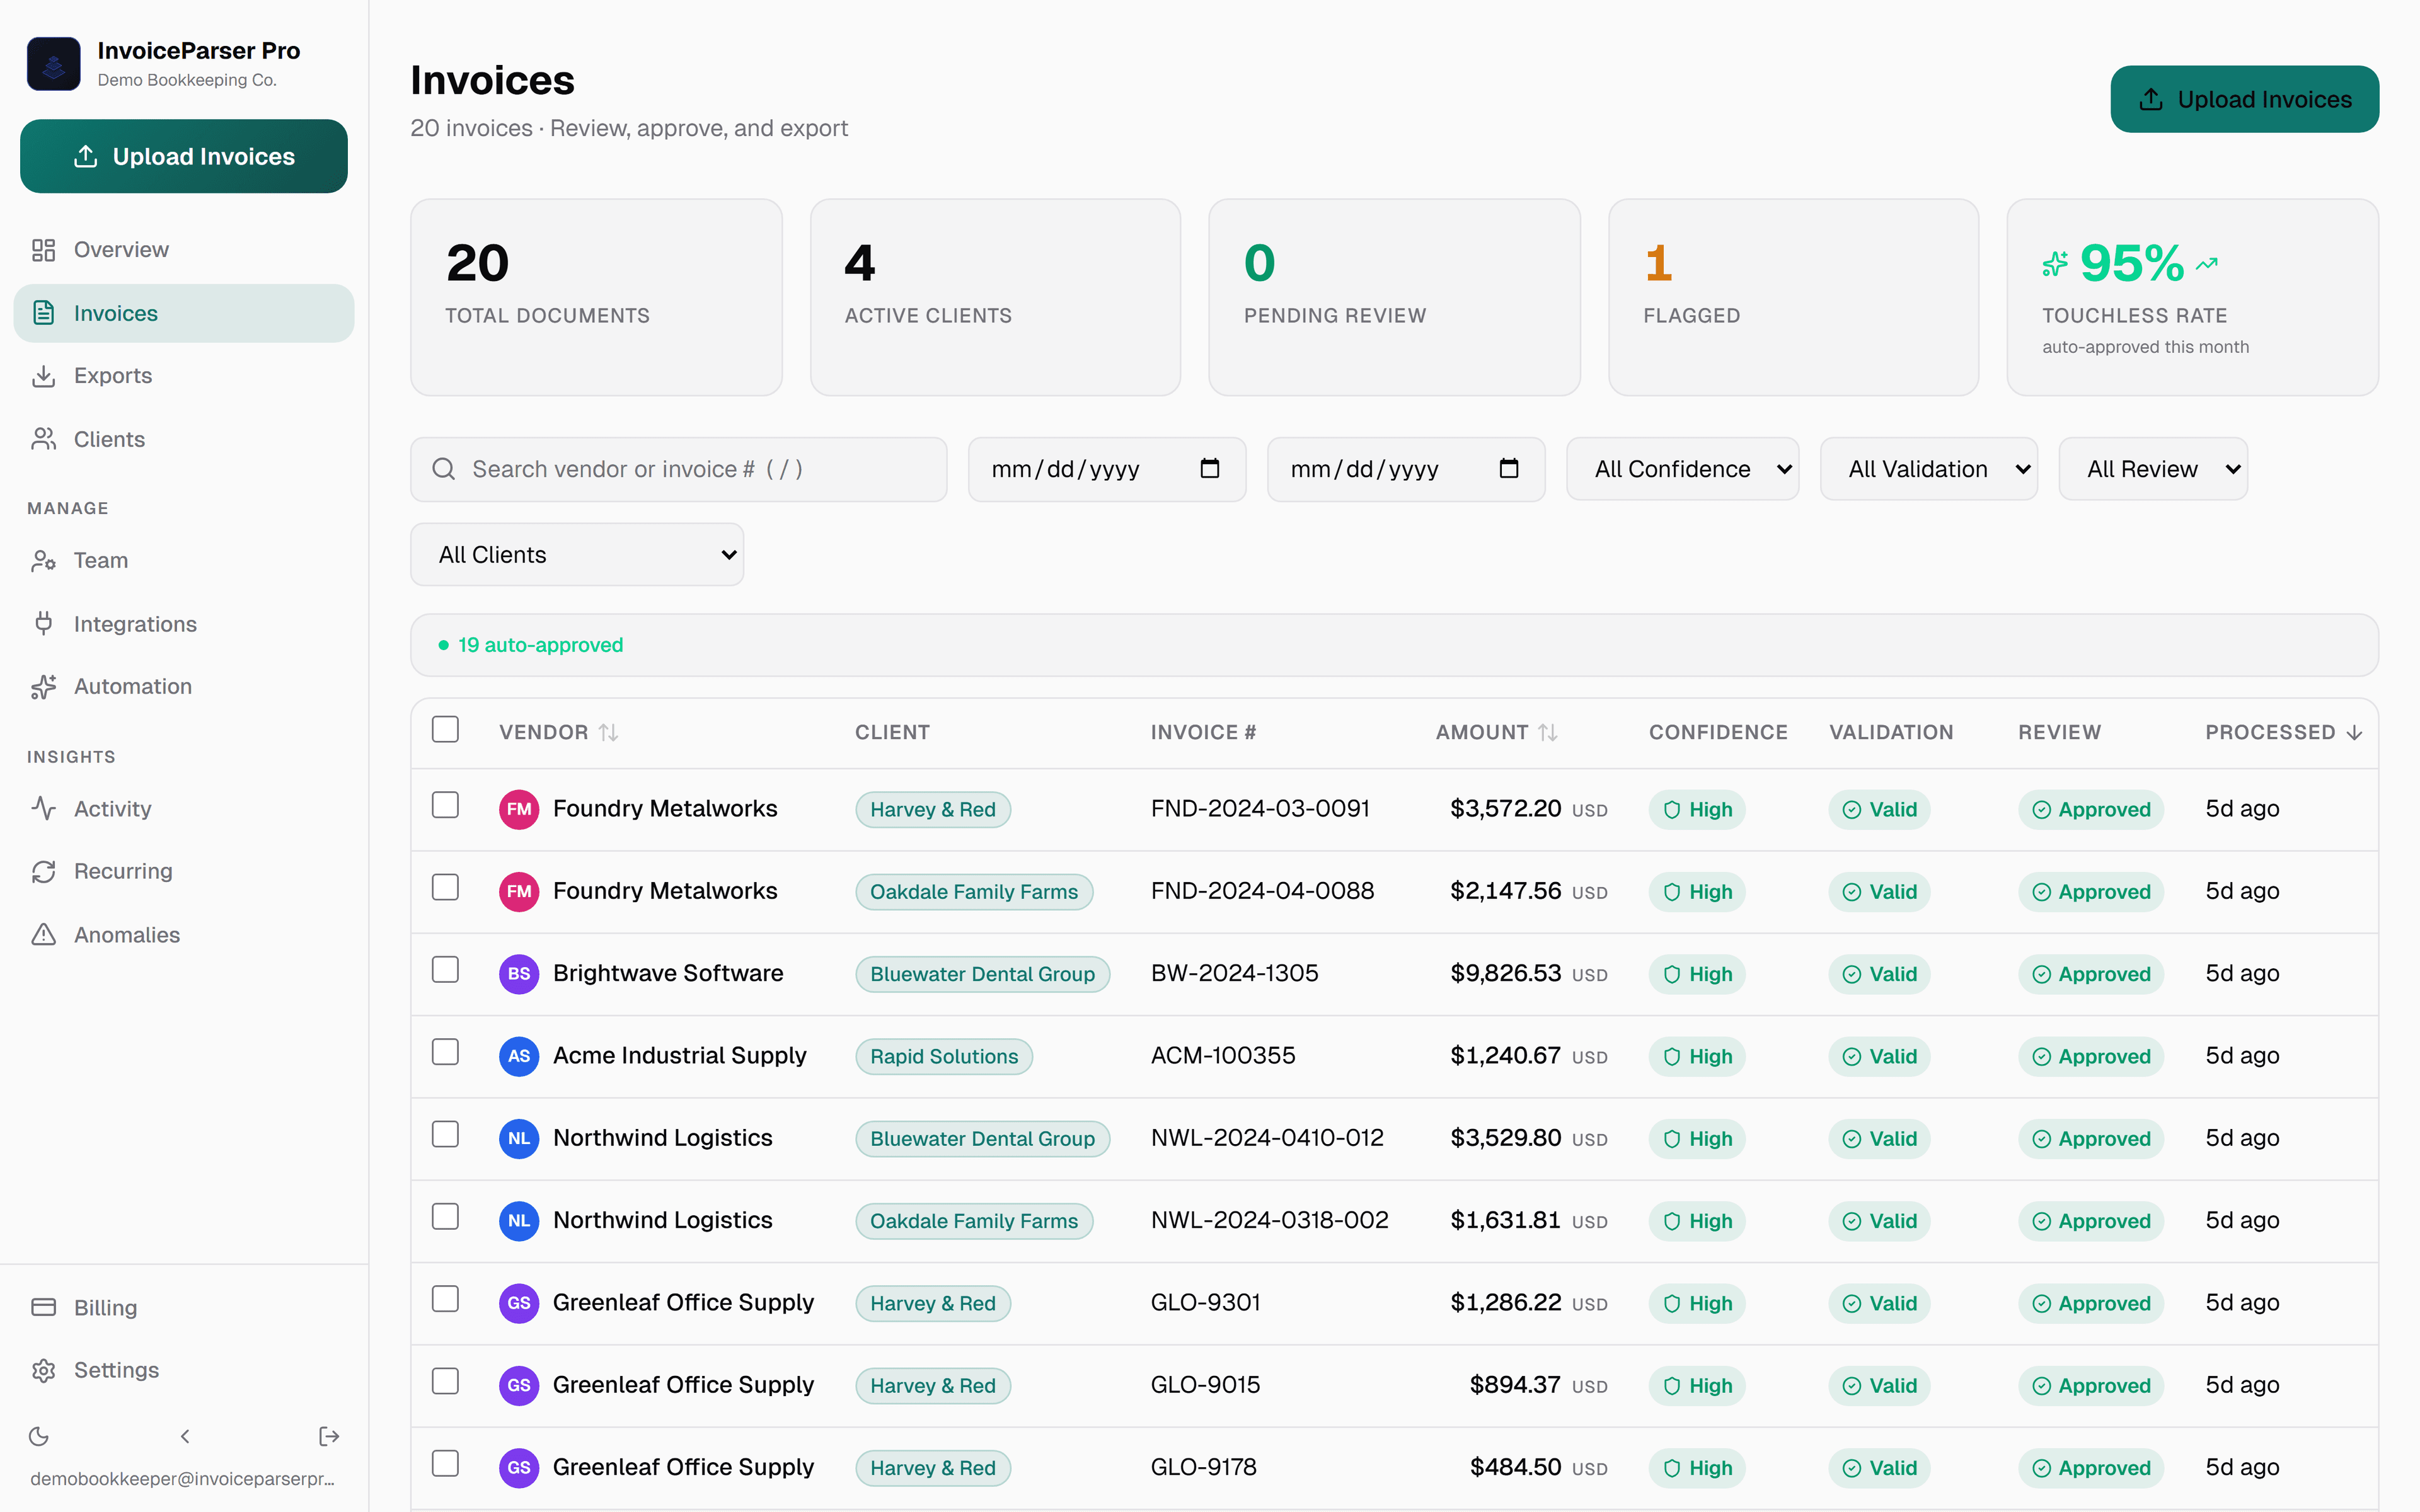Click top-right Upload Invoices button

[2244, 99]
